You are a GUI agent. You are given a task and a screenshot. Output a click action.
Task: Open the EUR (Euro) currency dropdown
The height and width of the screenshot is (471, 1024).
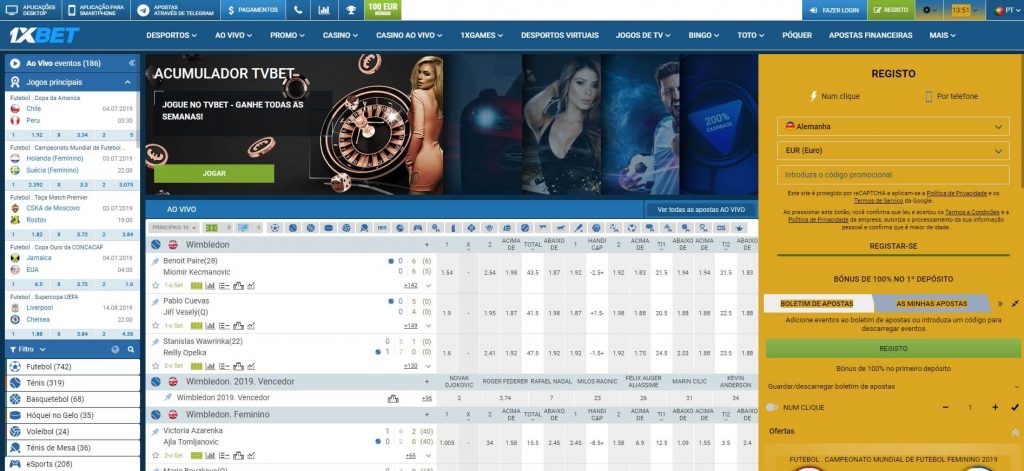click(x=893, y=151)
